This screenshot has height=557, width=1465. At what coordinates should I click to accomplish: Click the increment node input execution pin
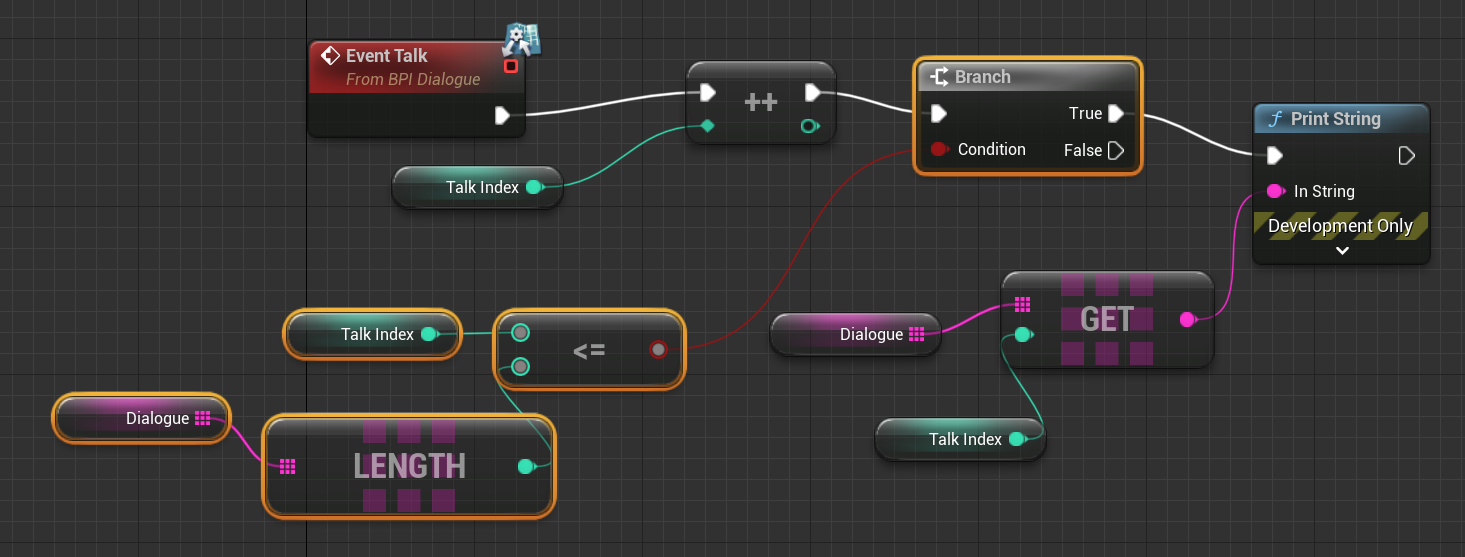(x=708, y=93)
